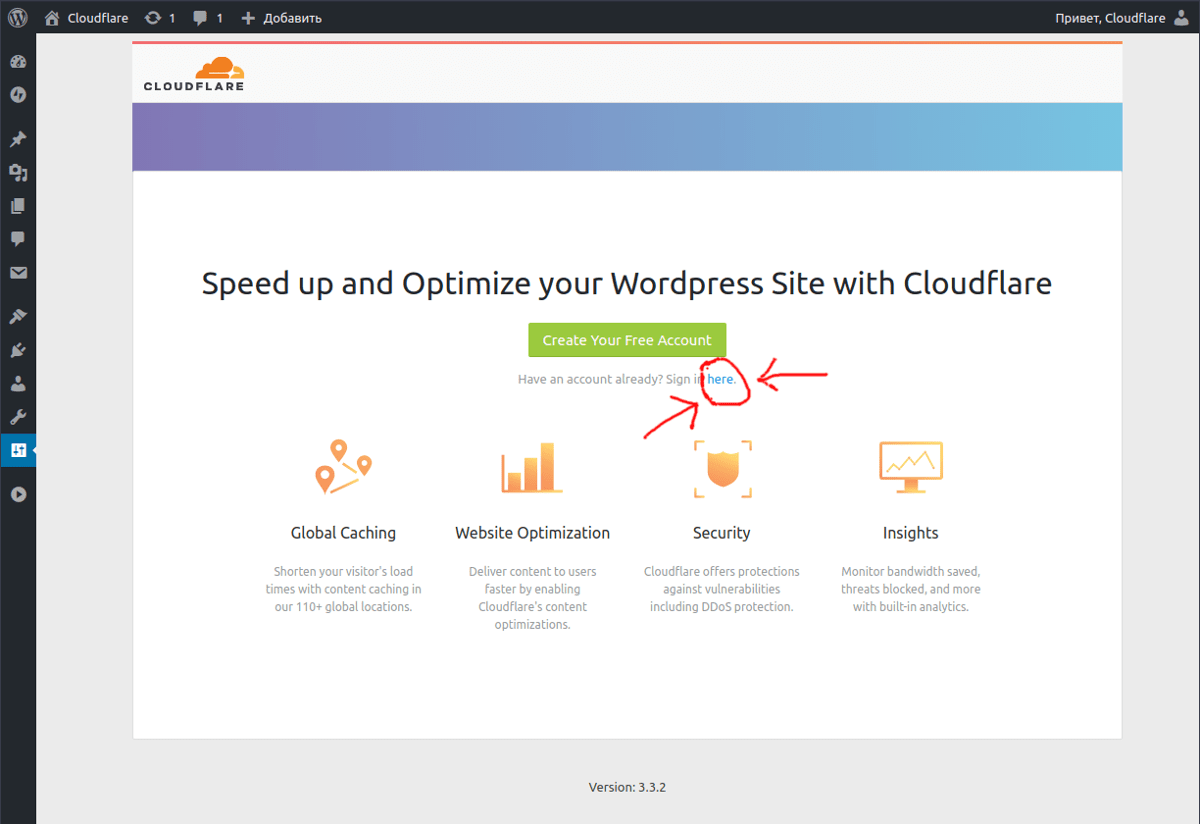
Task: Open the Dashboard gauge sidebar icon
Action: click(x=18, y=62)
